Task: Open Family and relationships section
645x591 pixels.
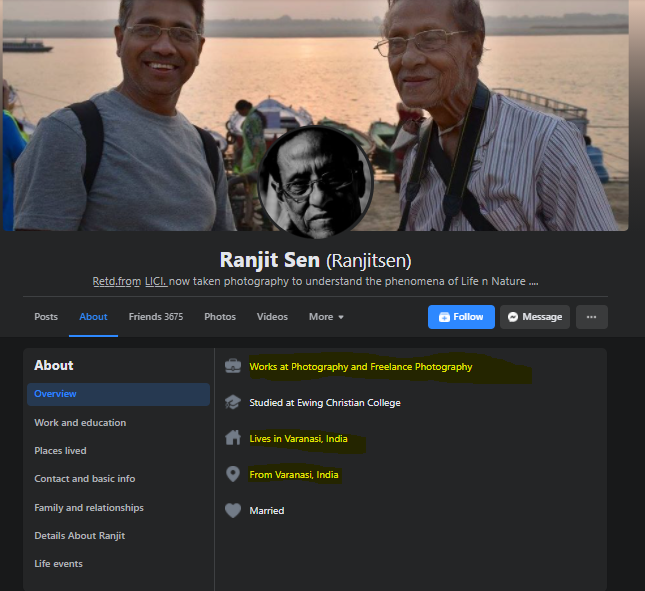Action: click(89, 508)
